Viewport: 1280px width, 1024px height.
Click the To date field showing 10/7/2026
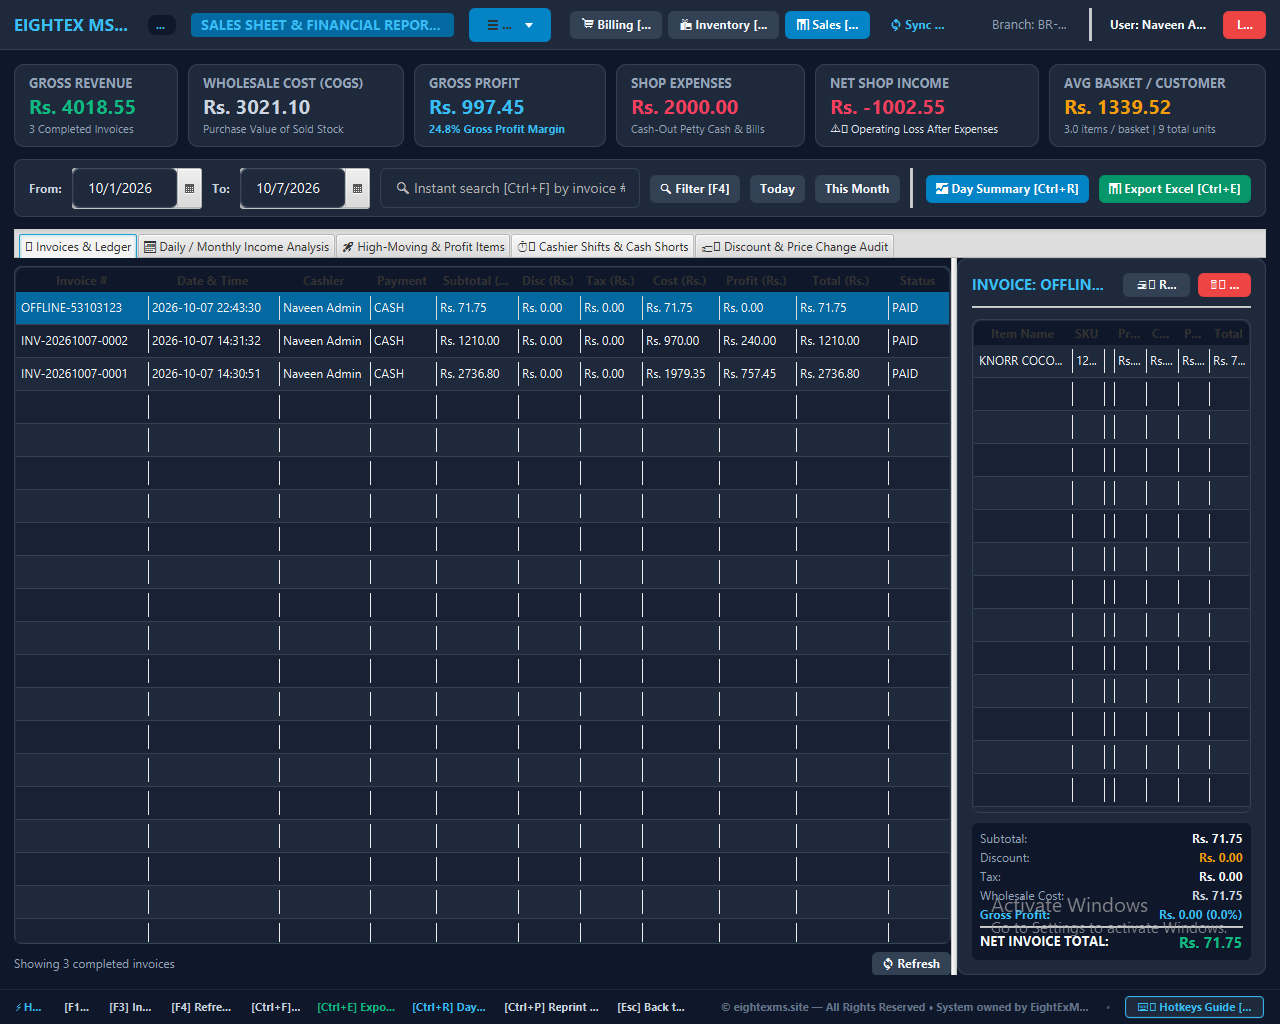(292, 189)
